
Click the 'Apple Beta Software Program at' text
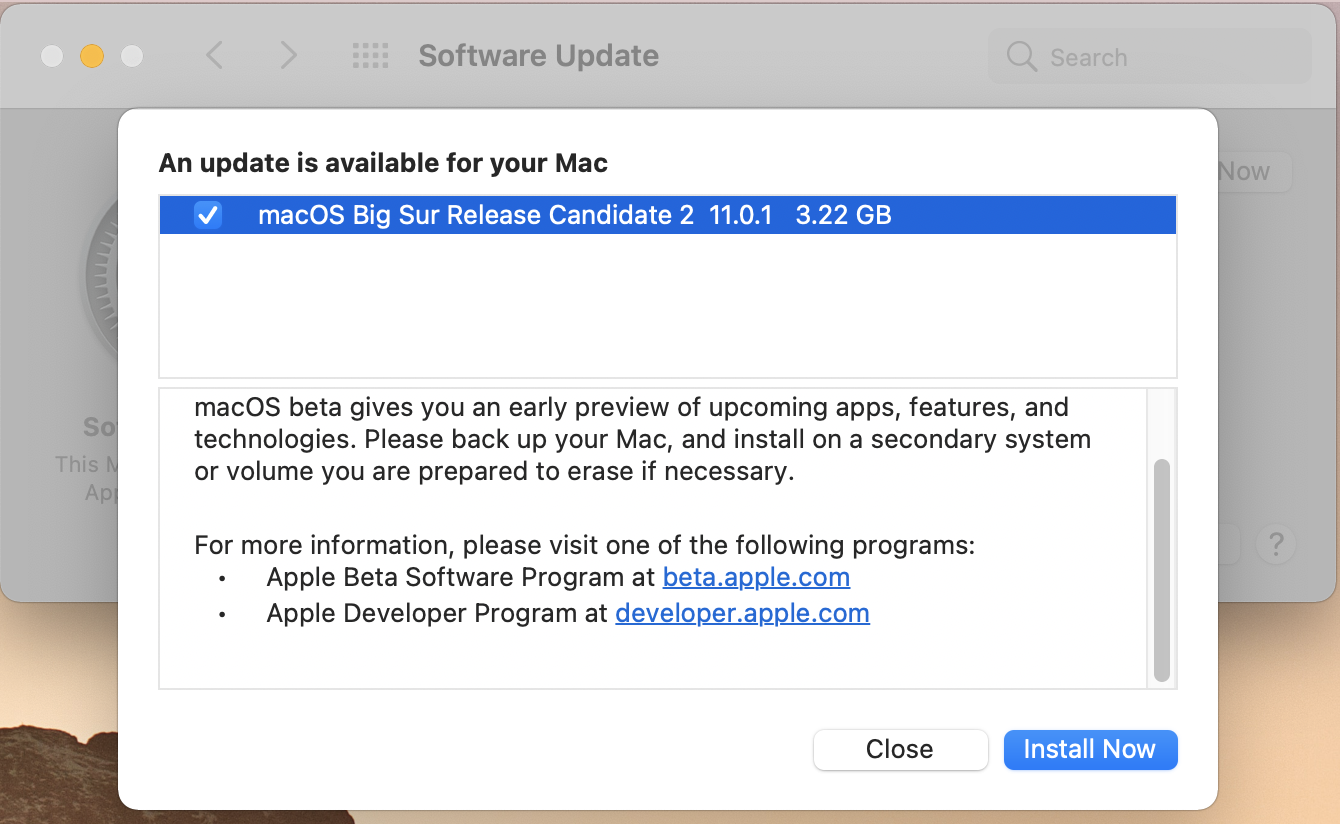pyautogui.click(x=461, y=577)
